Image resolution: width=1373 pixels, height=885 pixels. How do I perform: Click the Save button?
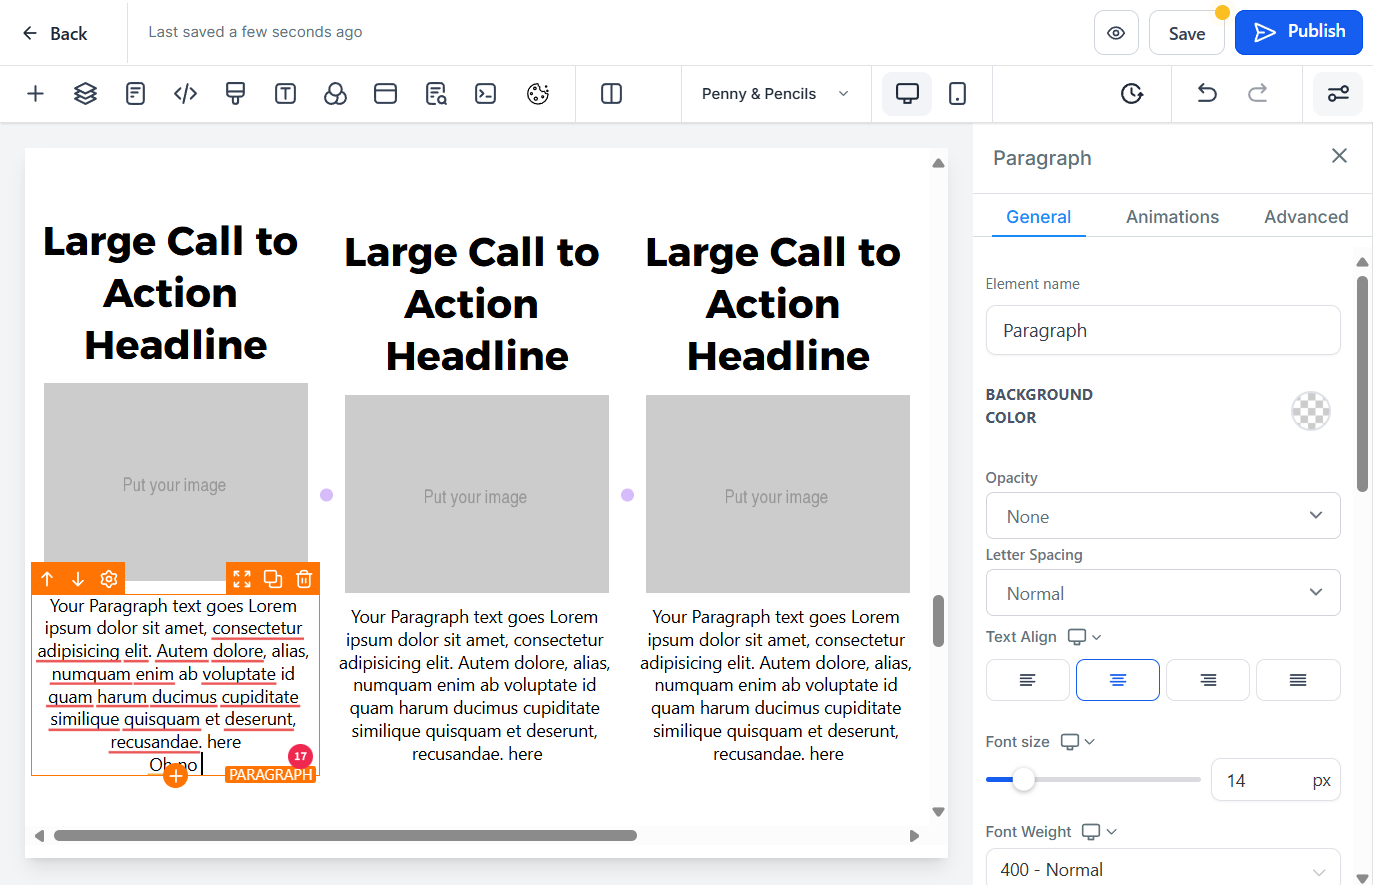1187,33
